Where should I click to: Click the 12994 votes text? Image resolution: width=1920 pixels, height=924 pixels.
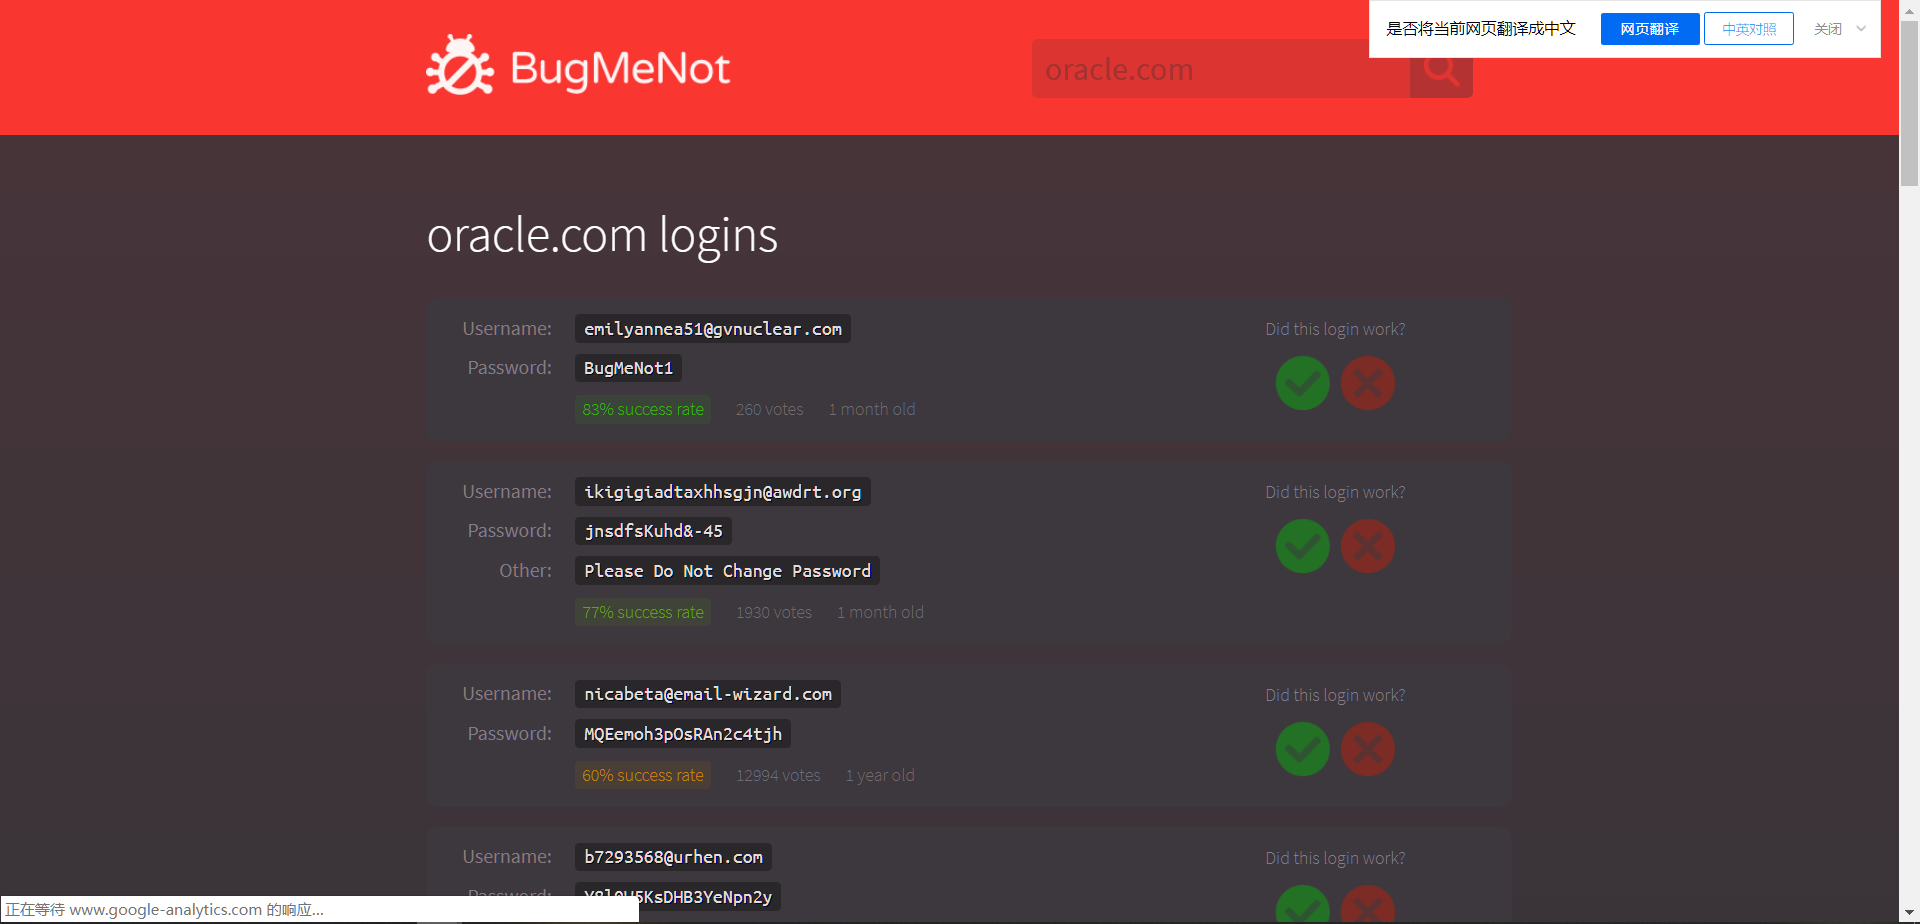tap(778, 775)
